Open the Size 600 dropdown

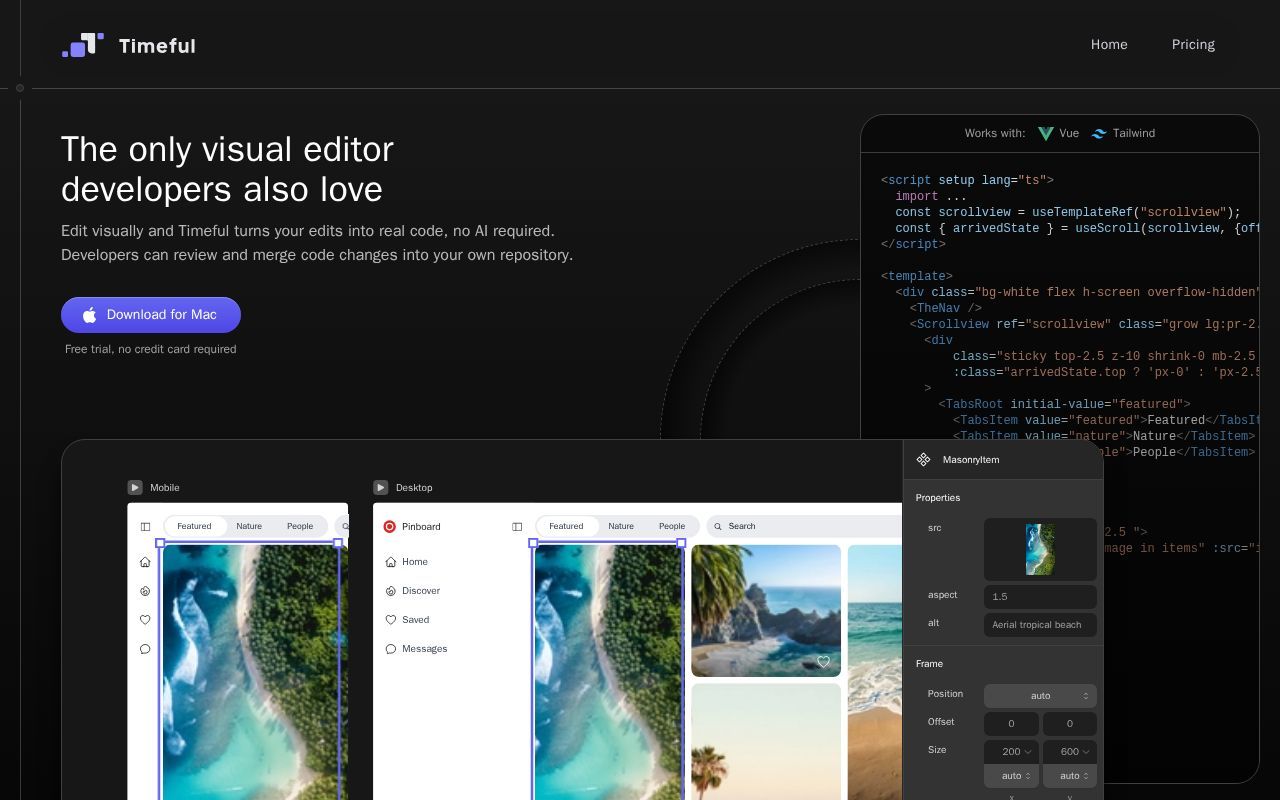(x=1070, y=752)
